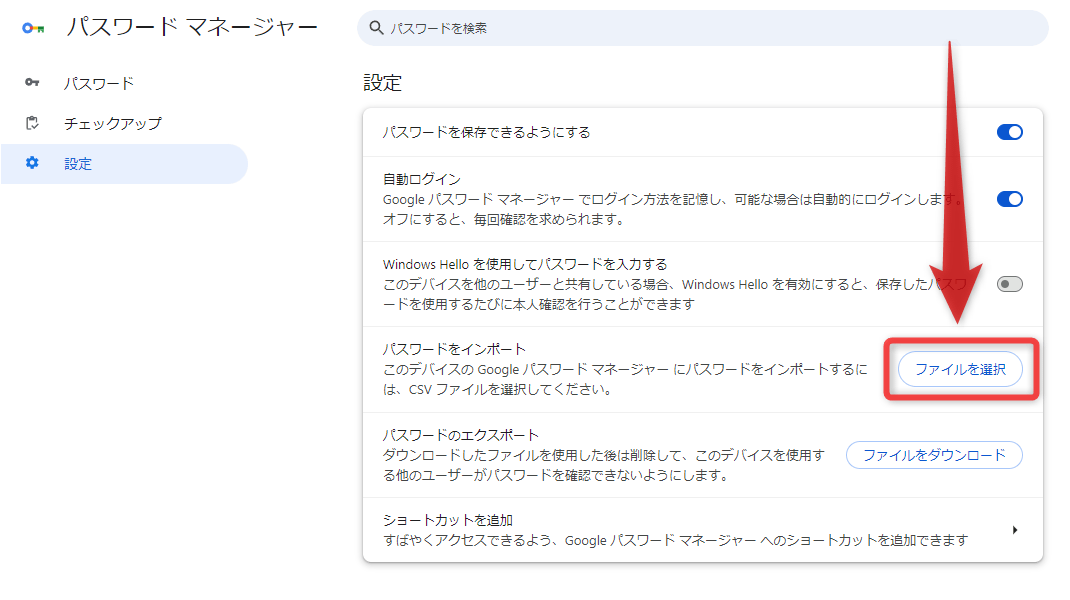Click the search magnifier icon

[376, 28]
